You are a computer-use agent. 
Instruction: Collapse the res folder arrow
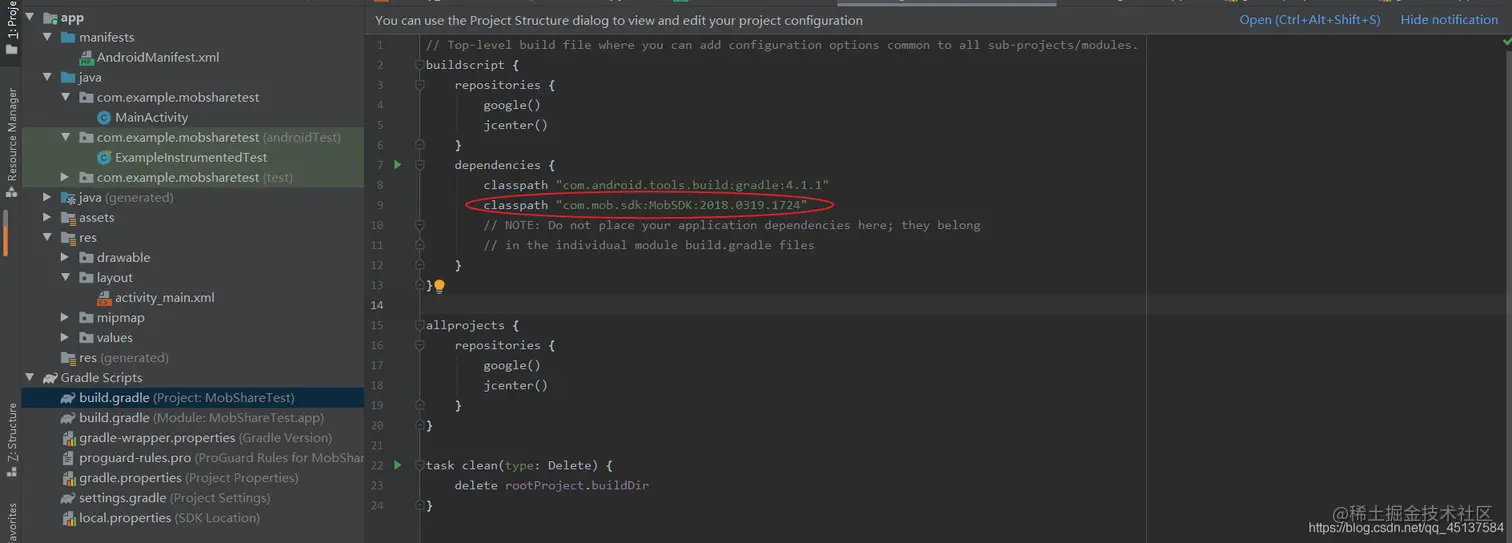coord(48,237)
